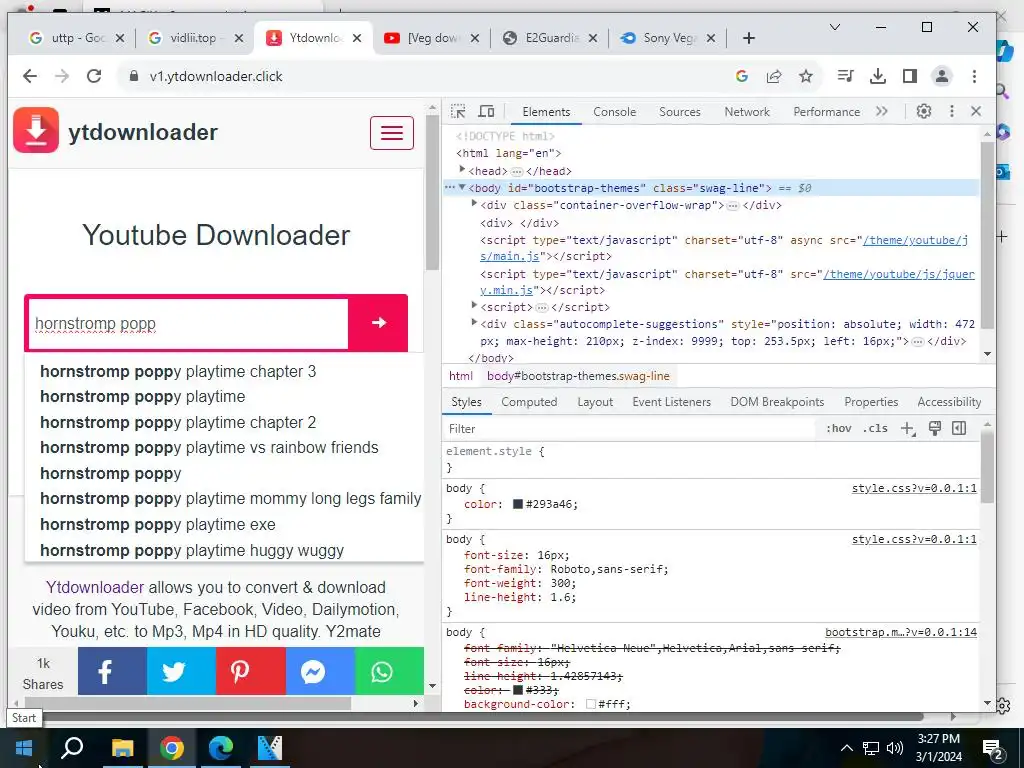Toggle the Chrome side panel icon
The height and width of the screenshot is (768, 1024).
[910, 76]
